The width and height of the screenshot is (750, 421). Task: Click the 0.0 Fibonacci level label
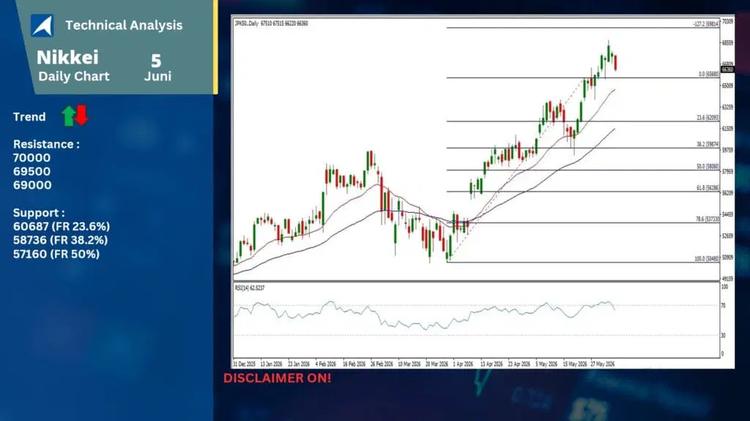click(x=709, y=74)
